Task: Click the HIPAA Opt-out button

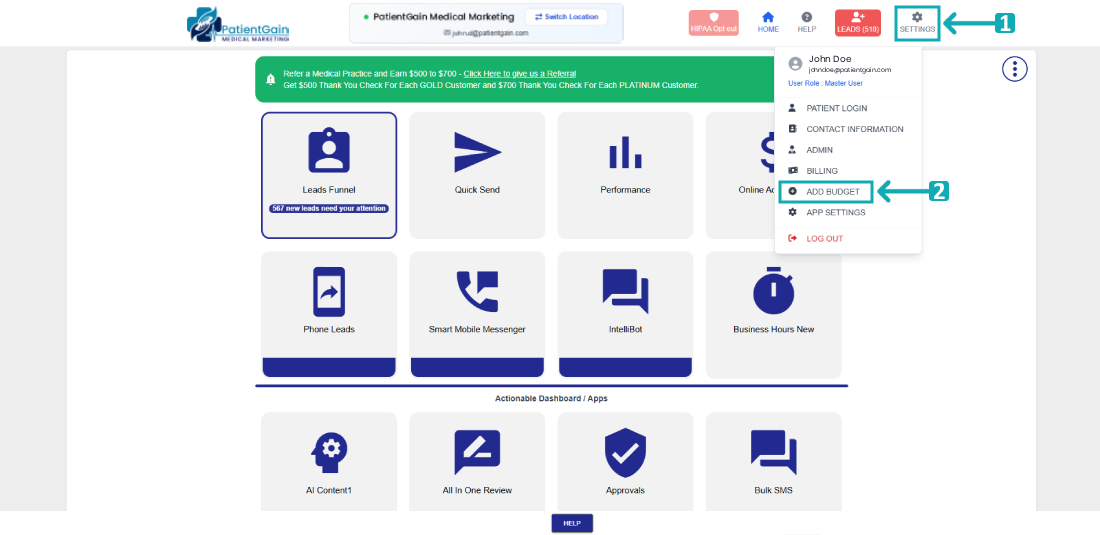Action: click(713, 23)
